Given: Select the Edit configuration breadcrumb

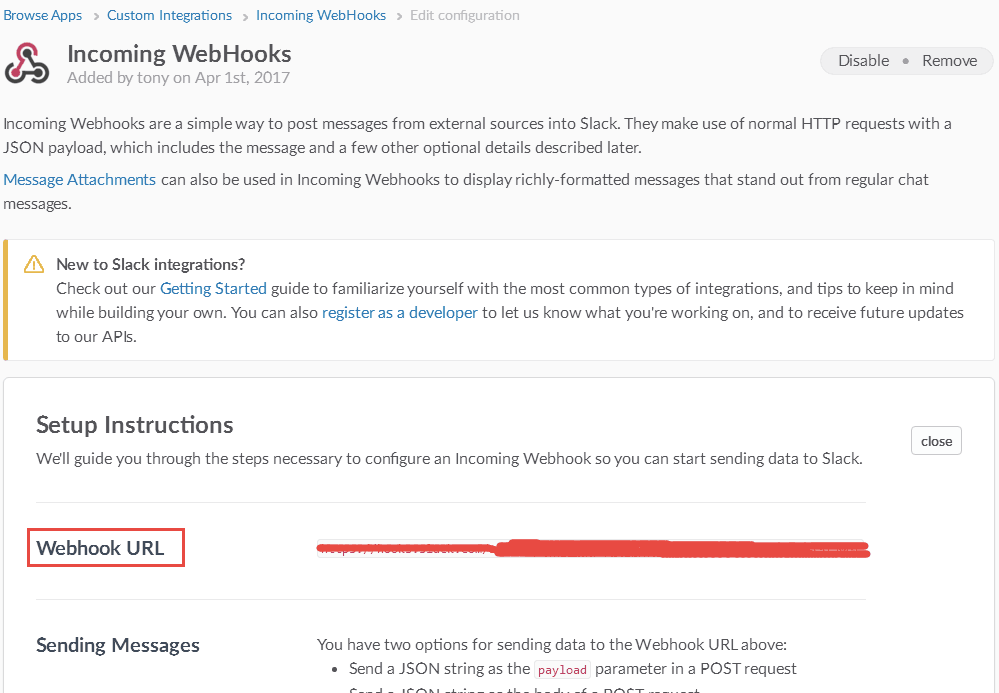Looking at the screenshot, I should 464,15.
